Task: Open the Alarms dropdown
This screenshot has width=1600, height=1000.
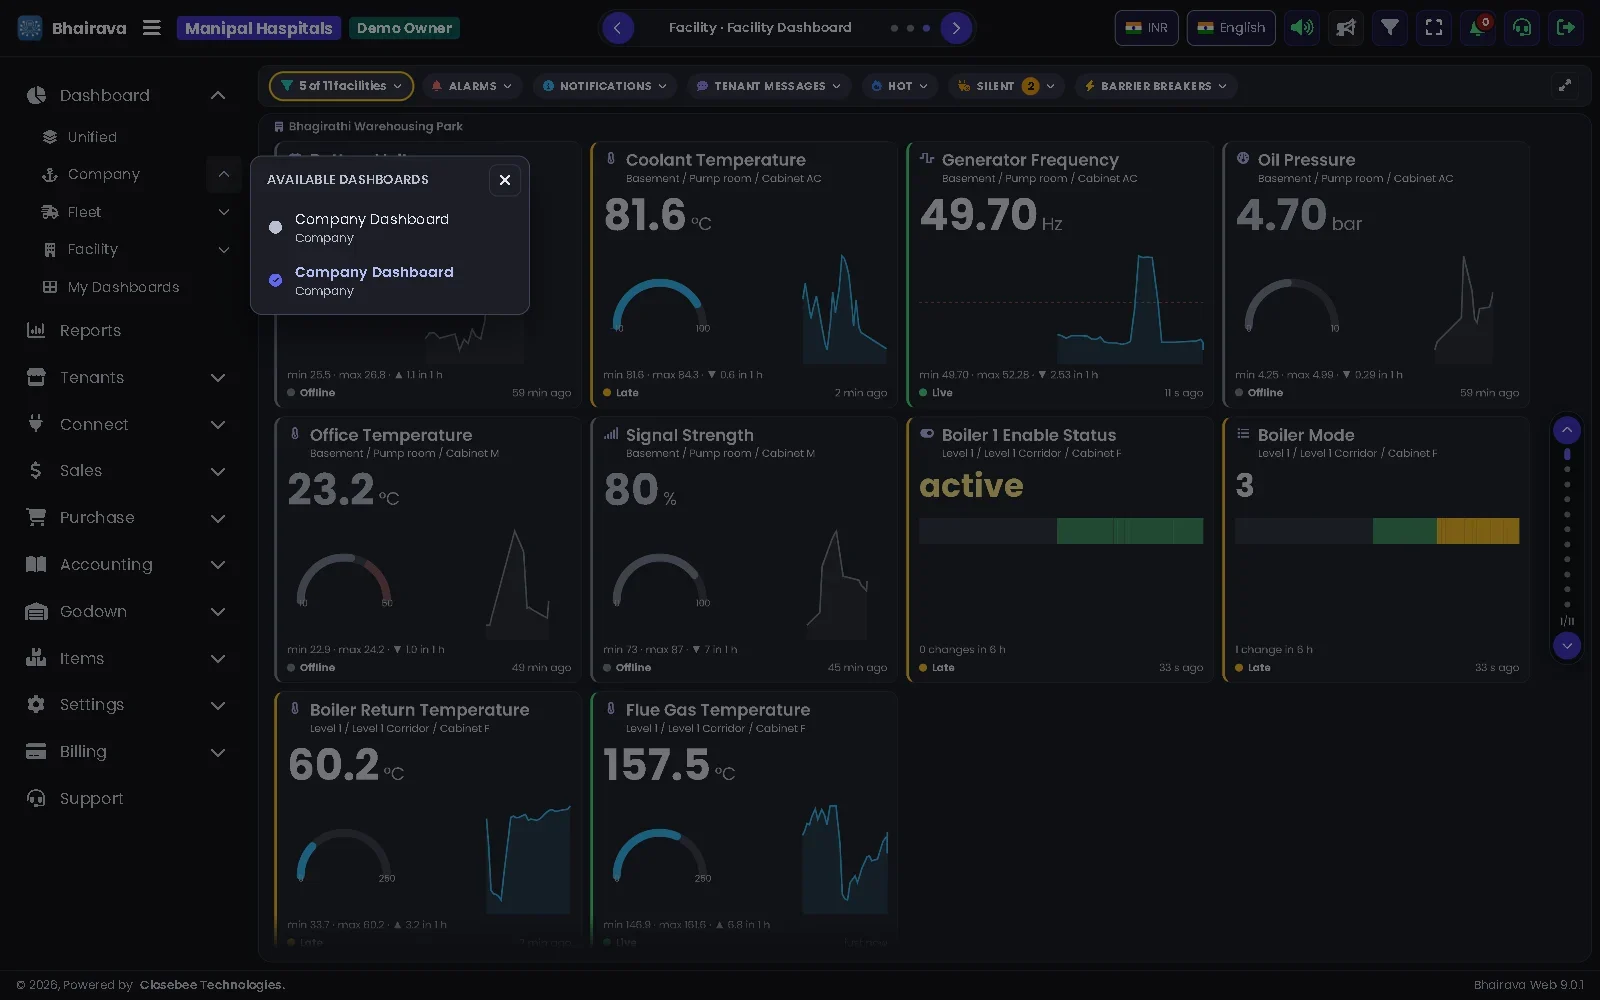Action: point(471,86)
